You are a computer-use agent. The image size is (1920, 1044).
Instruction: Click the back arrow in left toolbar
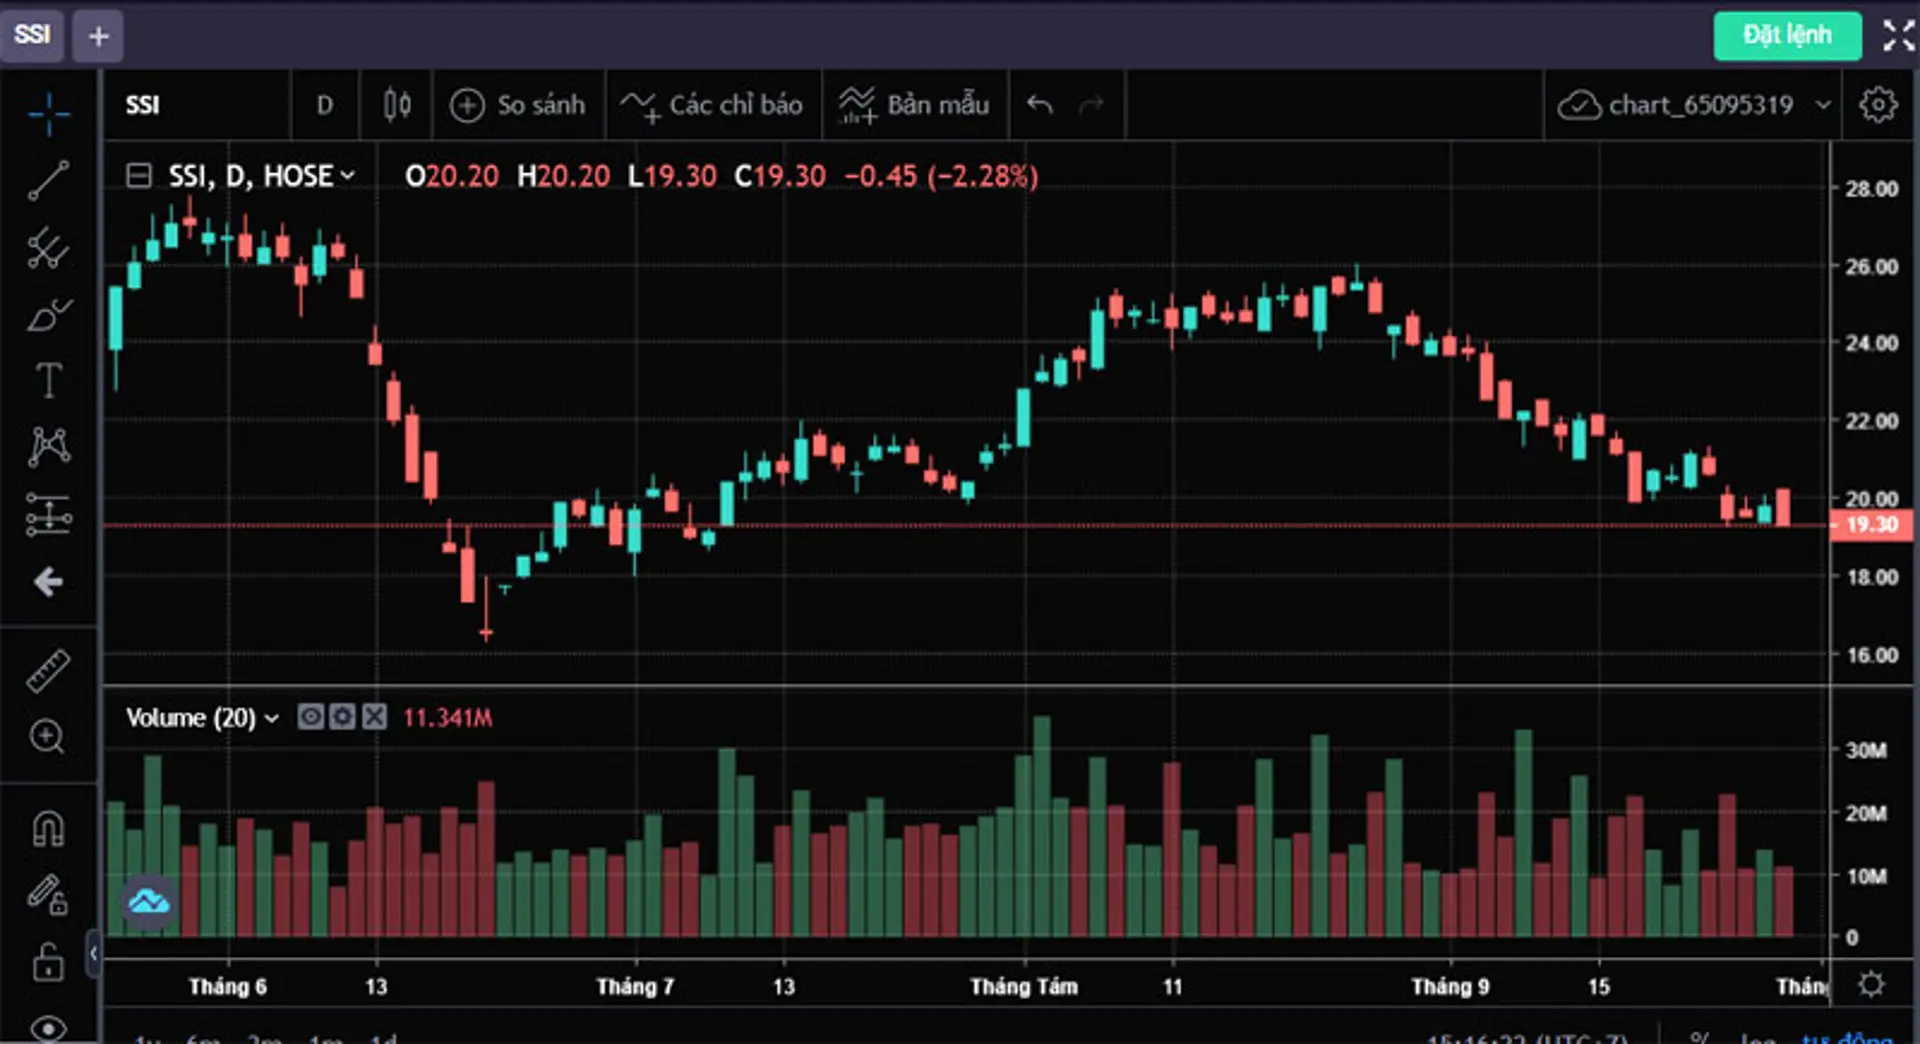(x=48, y=582)
